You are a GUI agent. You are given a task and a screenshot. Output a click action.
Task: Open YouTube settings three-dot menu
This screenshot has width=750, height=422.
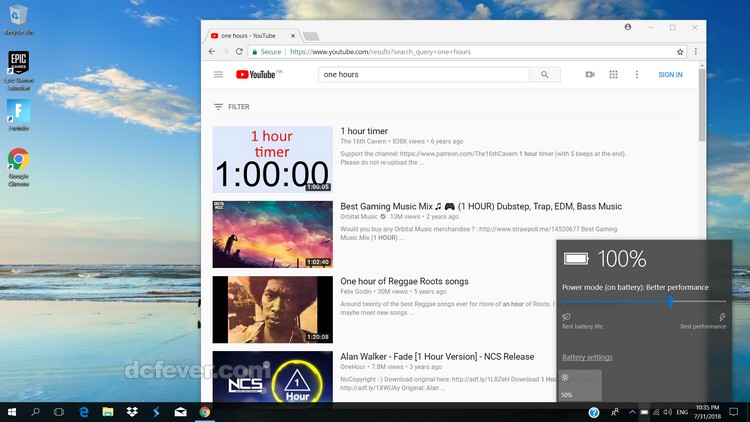tap(637, 75)
